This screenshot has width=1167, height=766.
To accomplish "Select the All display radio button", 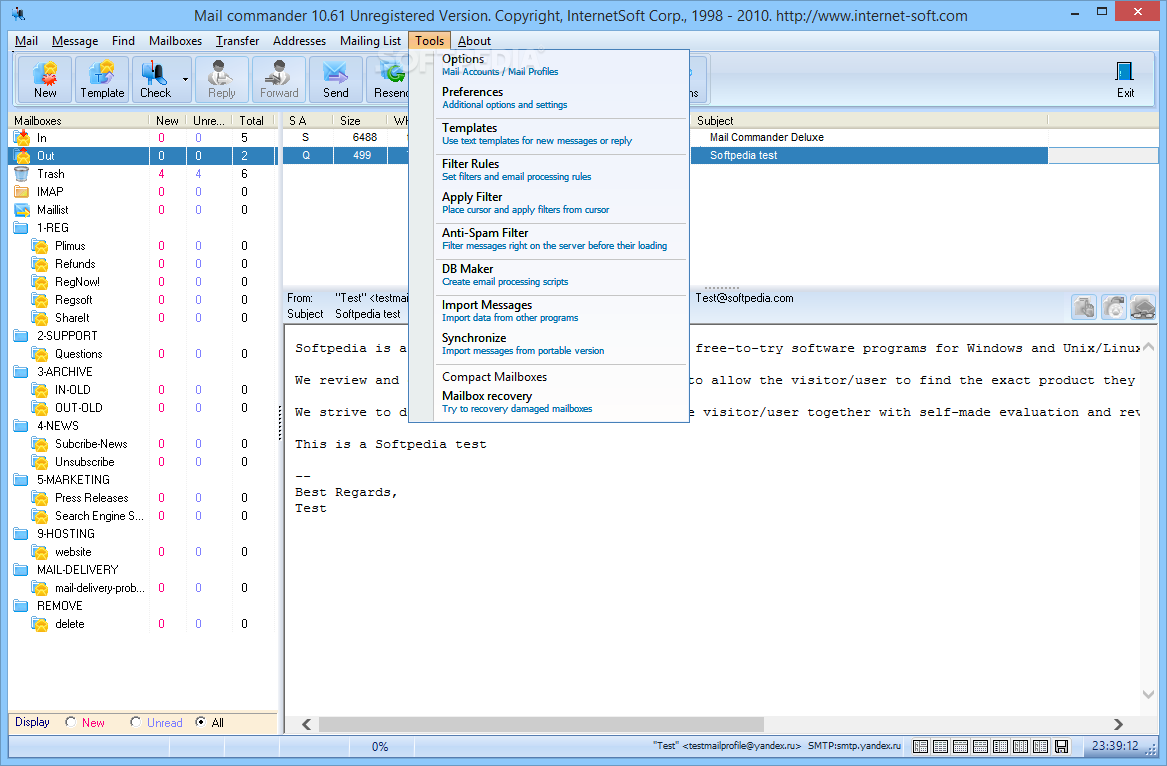I will [200, 722].
